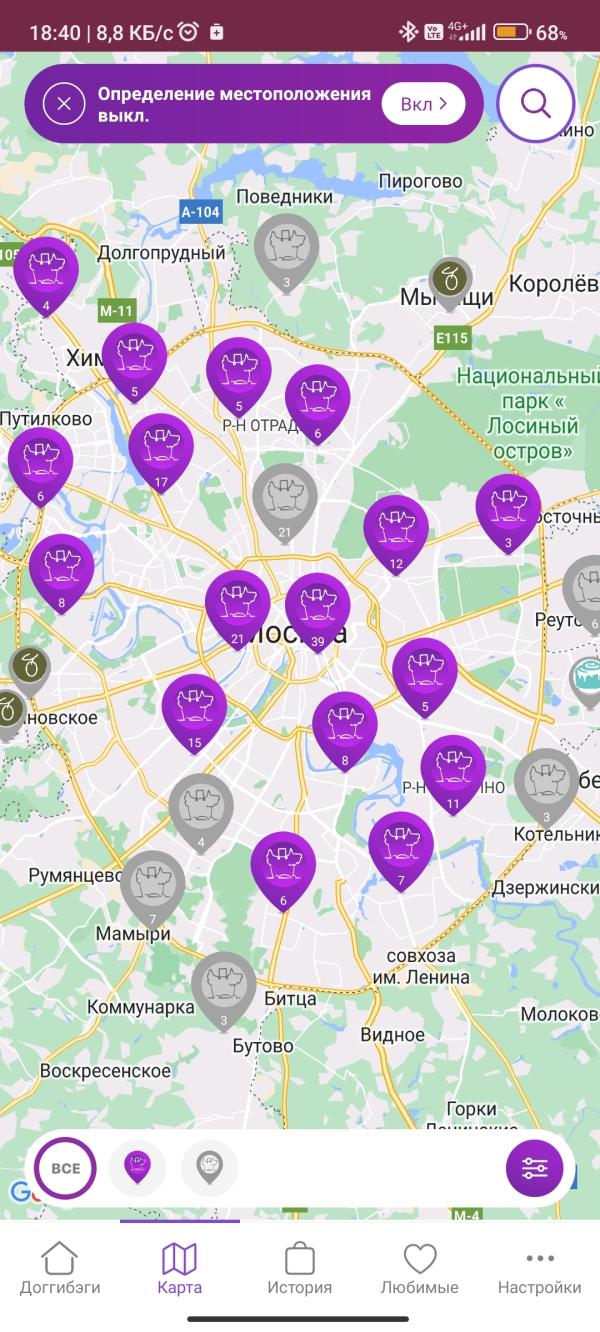Image resolution: width=600 pixels, height=1332 pixels.
Task: Go to the Настройки tab
Action: click(540, 1268)
